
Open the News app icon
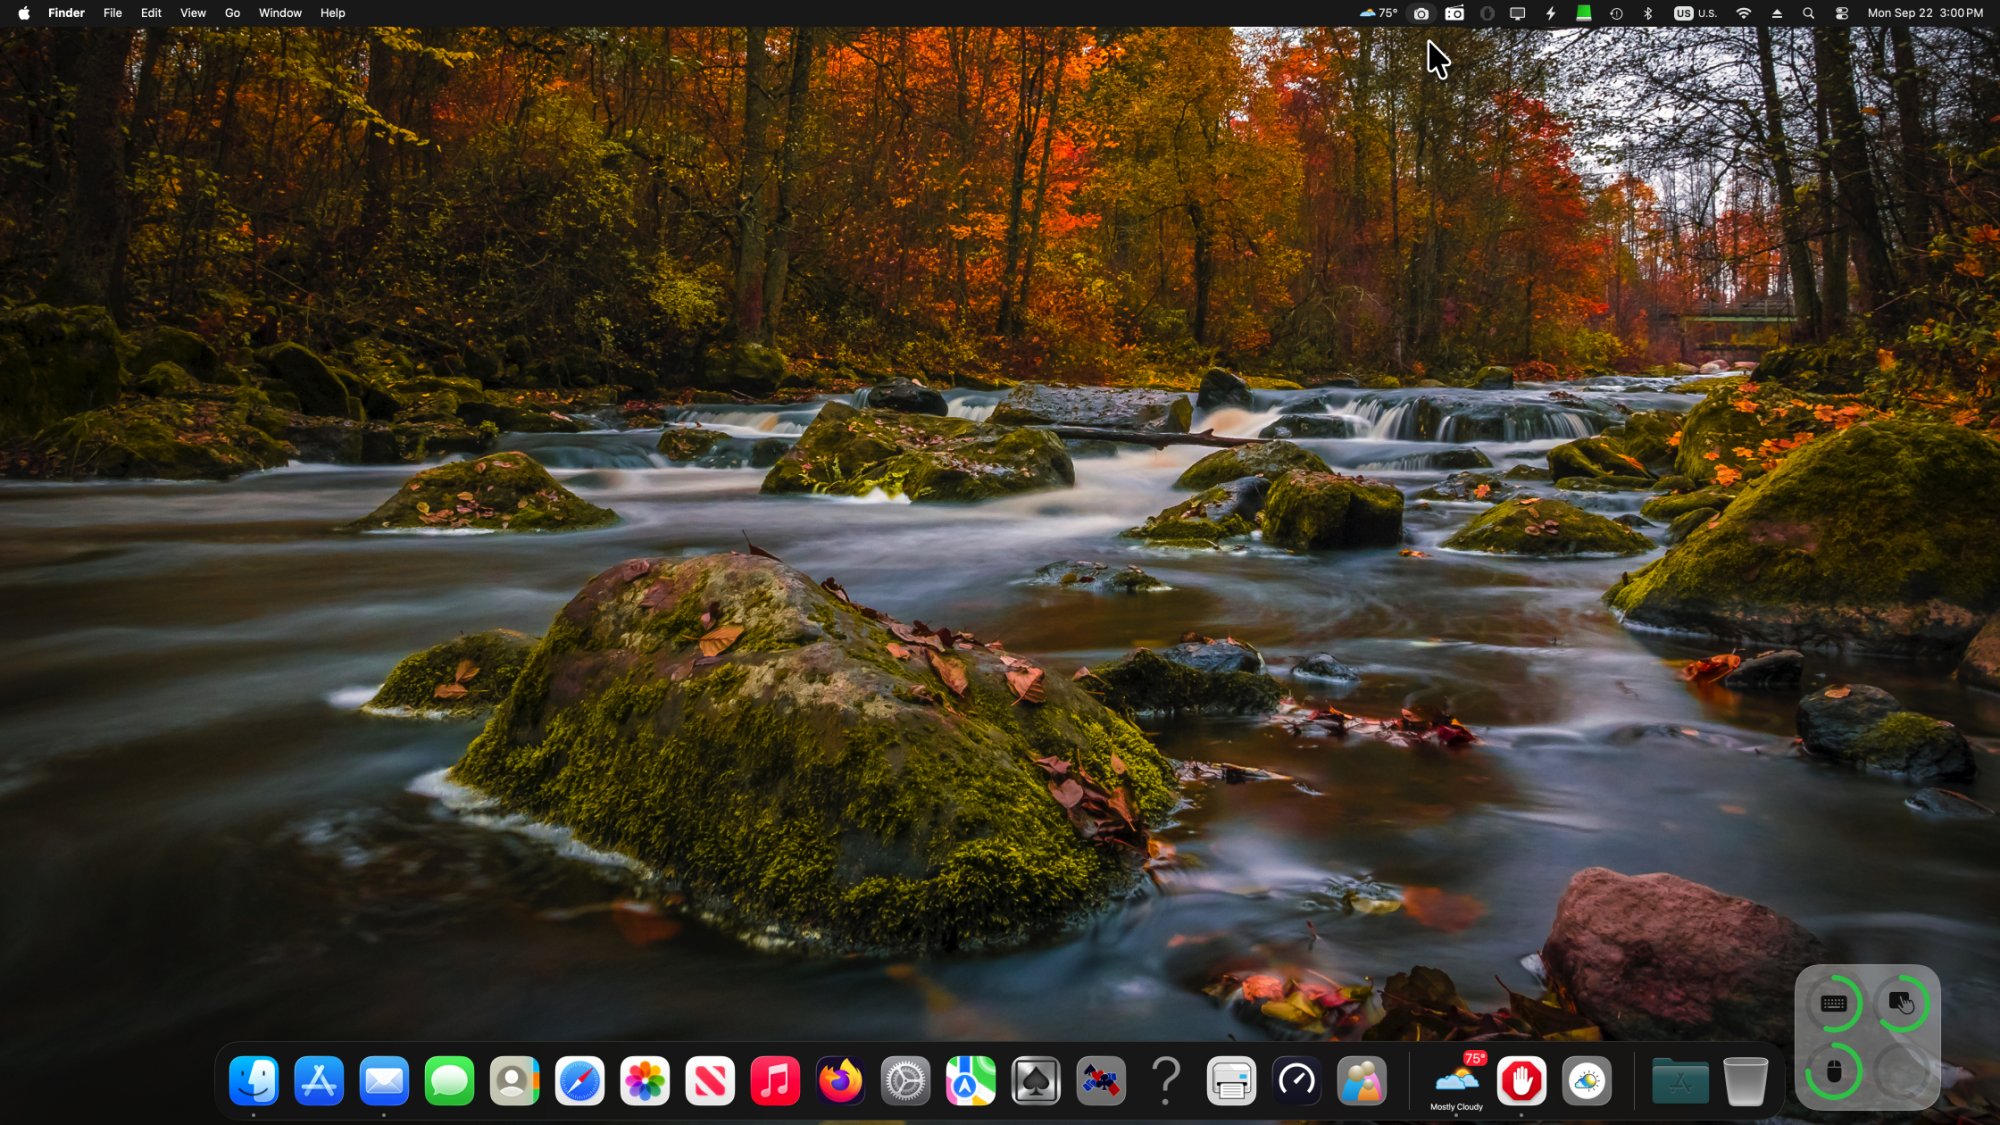710,1081
